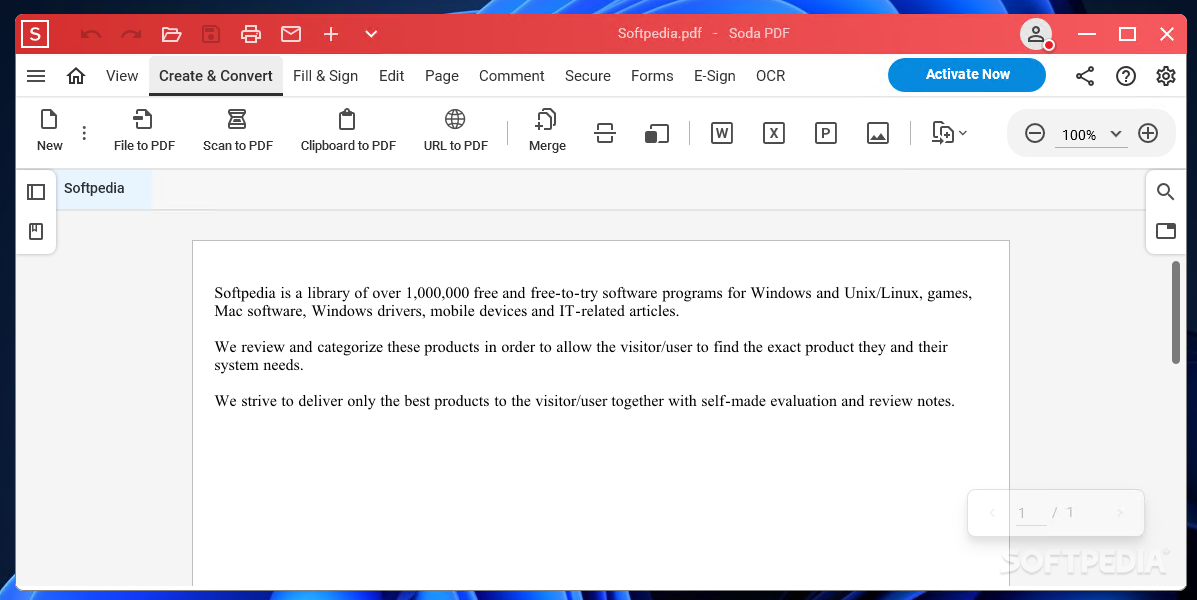1197x600 pixels.
Task: Open the OCR tab
Action: [770, 76]
